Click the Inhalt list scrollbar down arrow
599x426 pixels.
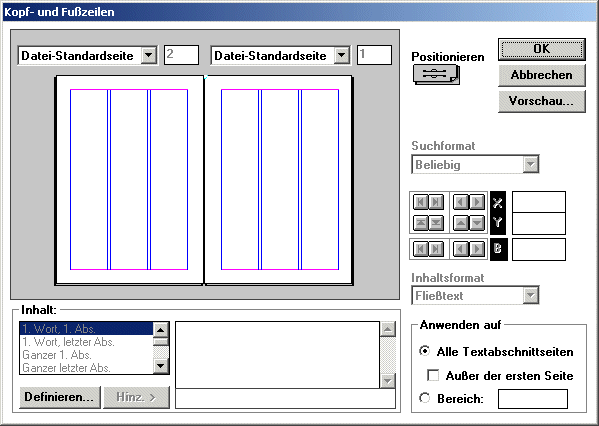[160, 366]
